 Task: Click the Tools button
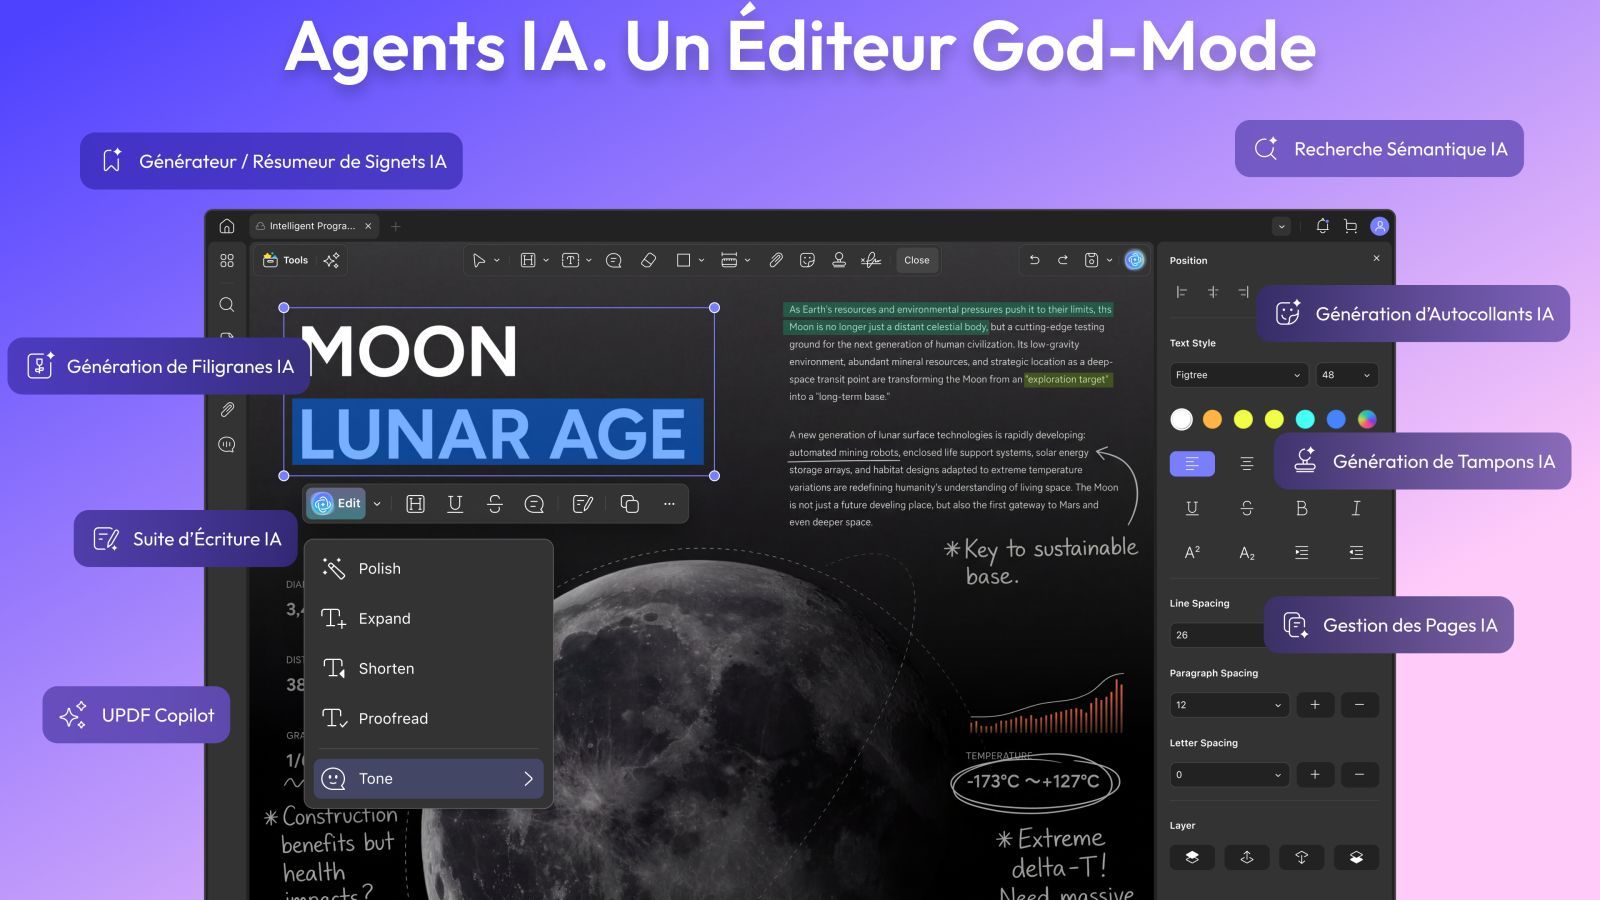285,260
